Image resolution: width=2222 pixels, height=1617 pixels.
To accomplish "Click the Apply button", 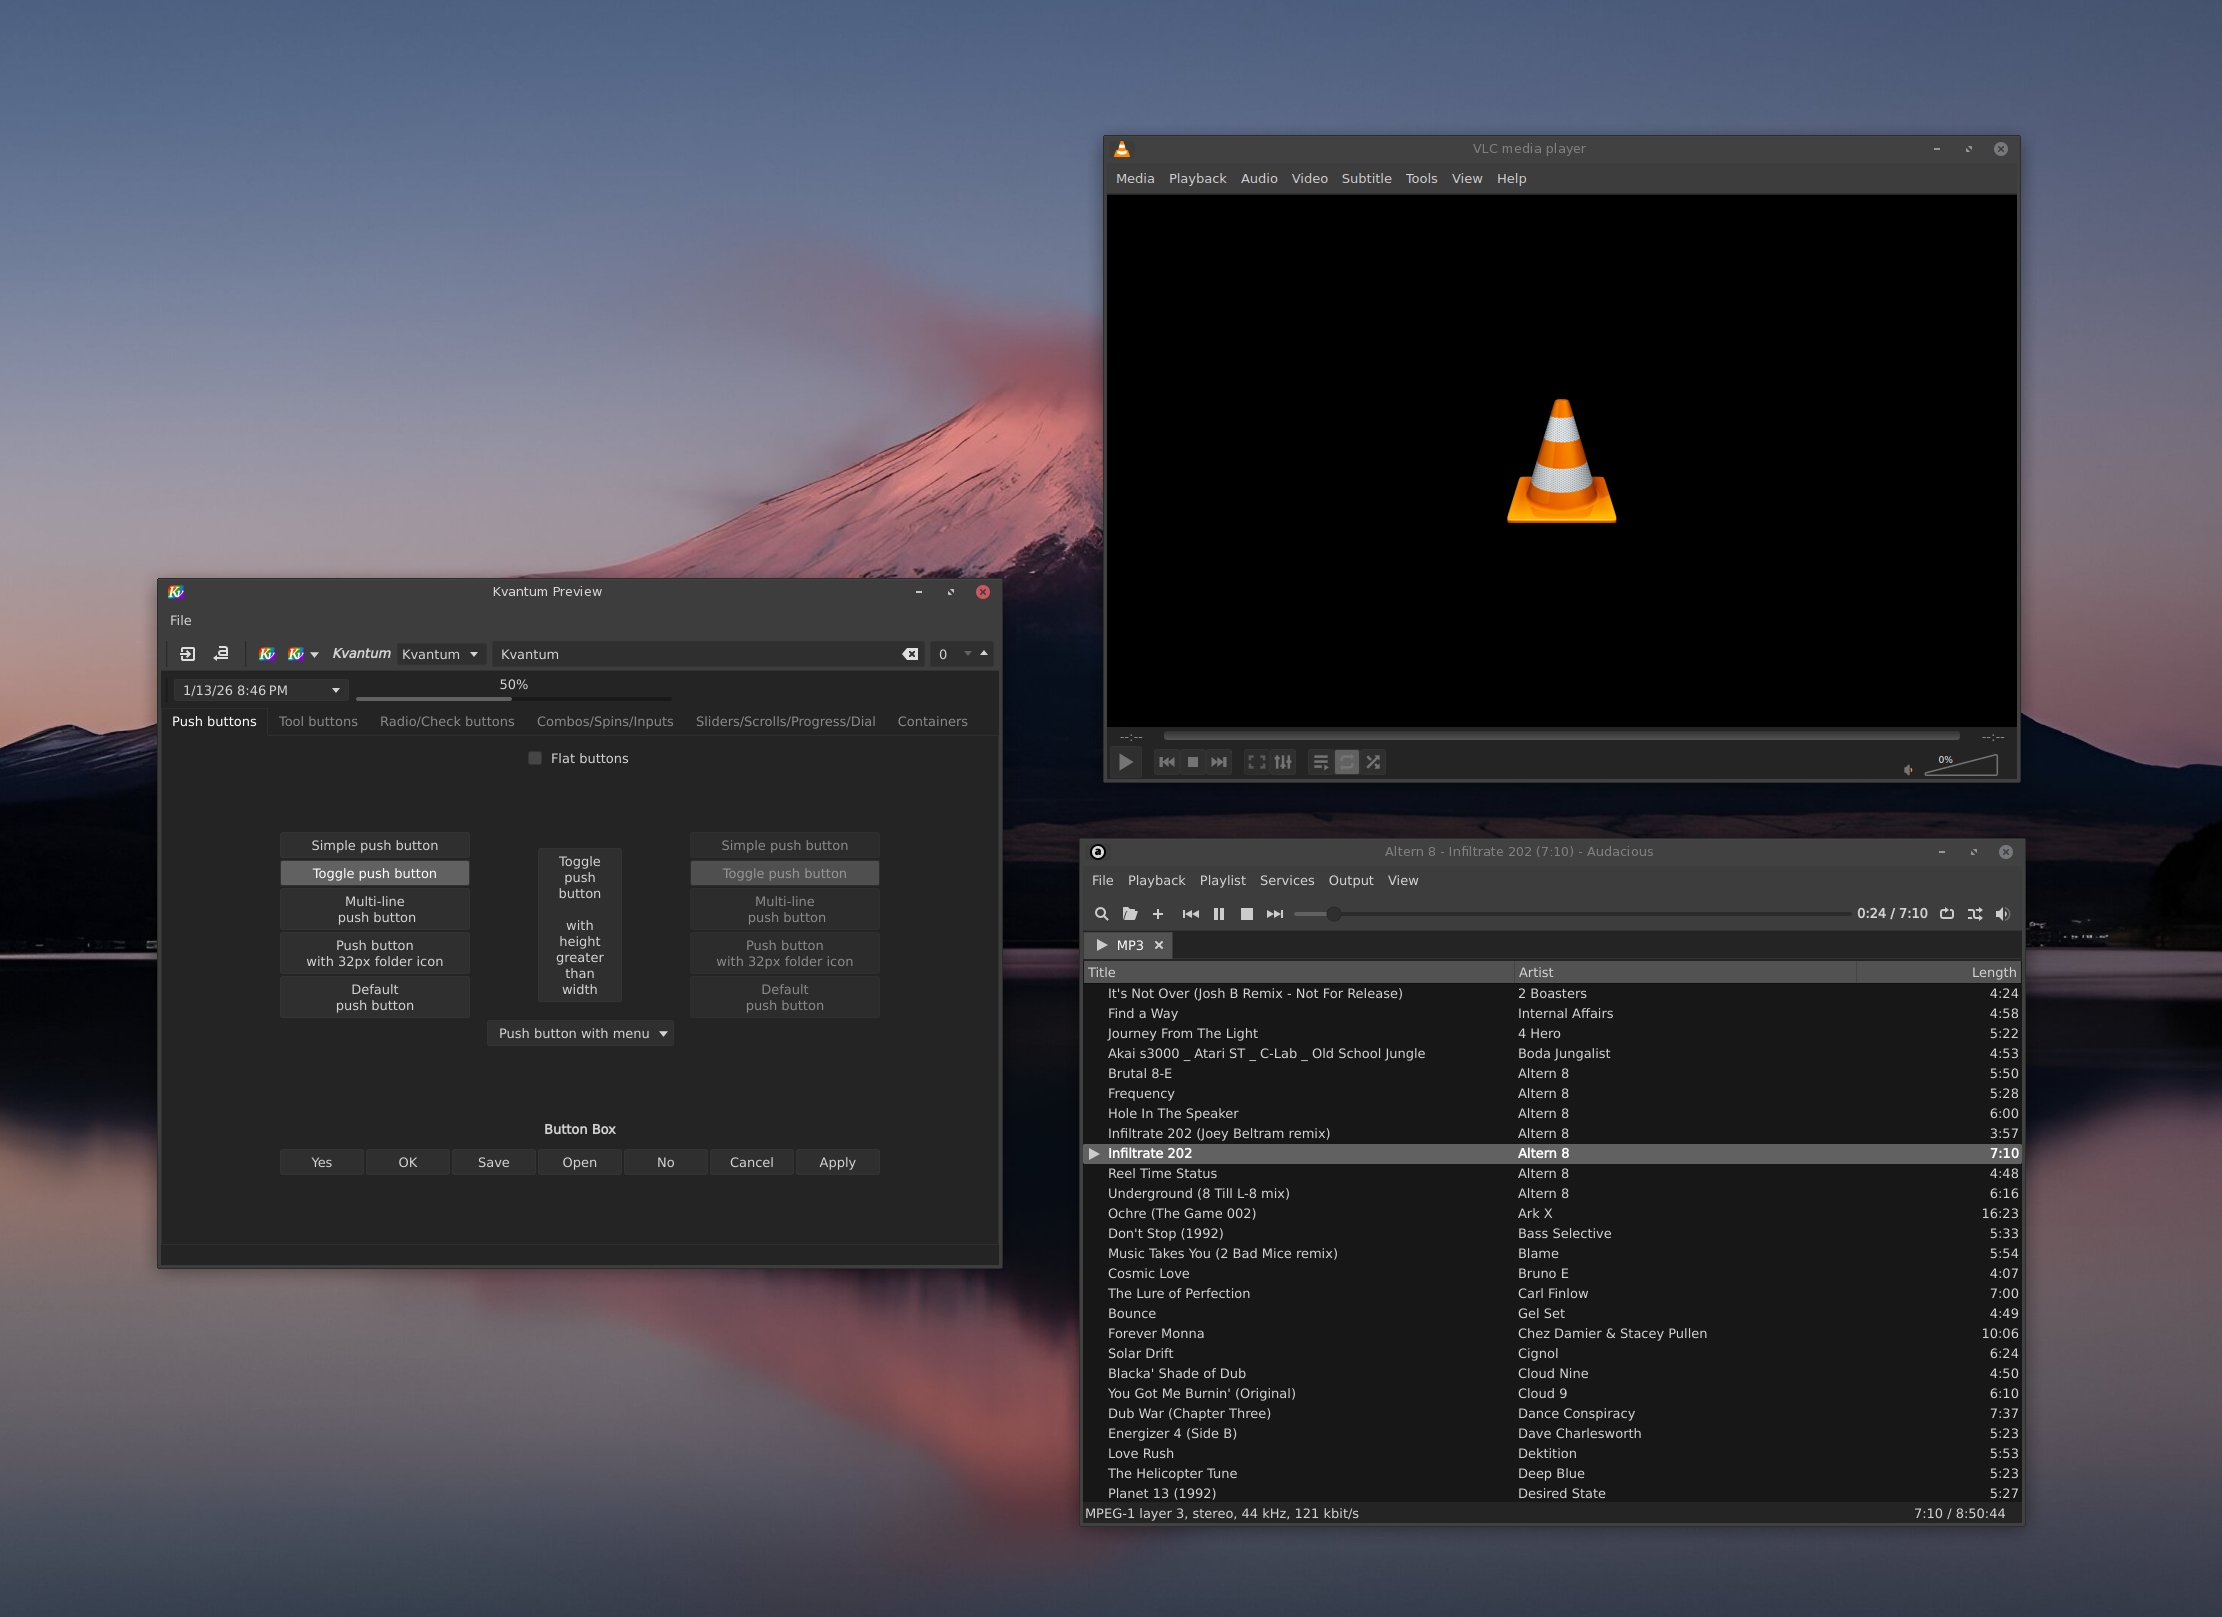I will [838, 1162].
